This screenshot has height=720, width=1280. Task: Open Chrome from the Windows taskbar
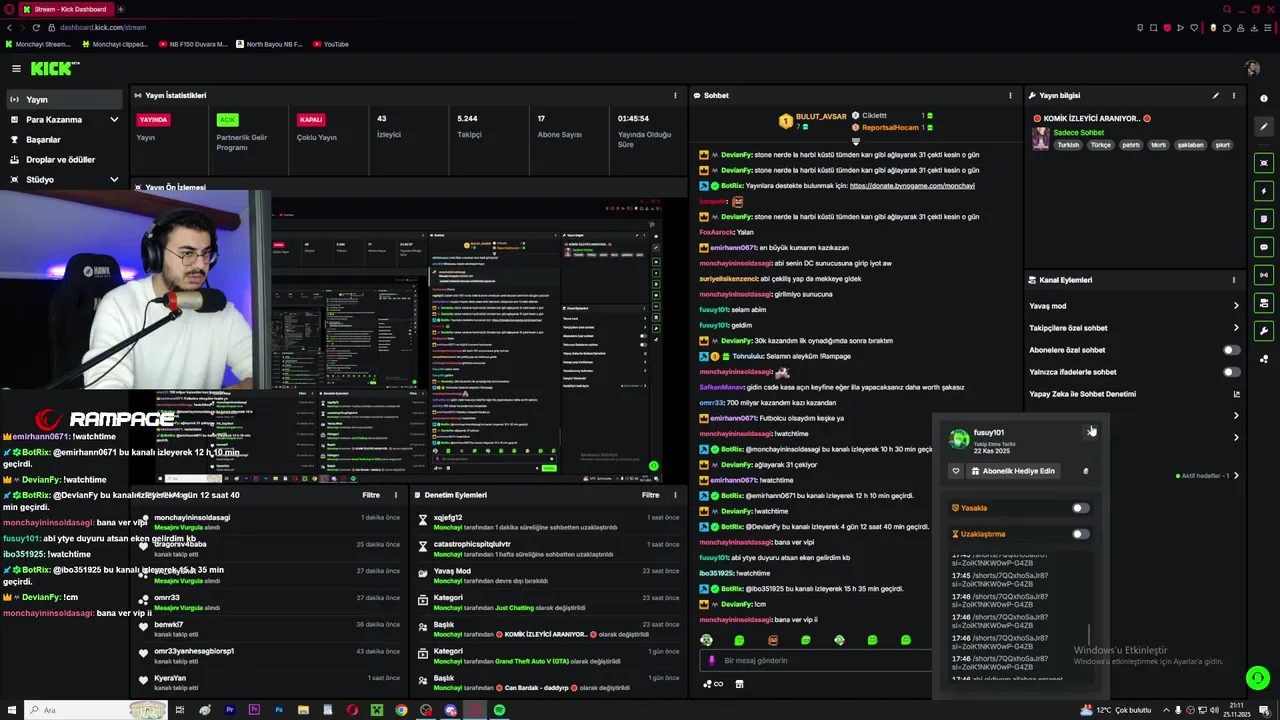click(x=401, y=710)
